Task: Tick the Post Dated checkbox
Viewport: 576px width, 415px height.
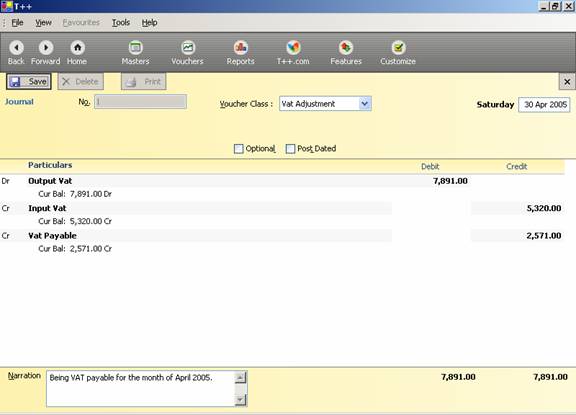Action: [290, 149]
